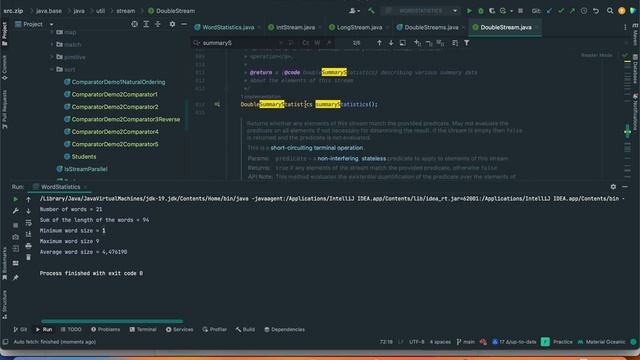
Task: Start debugging with the green bug icon
Action: 481,11
